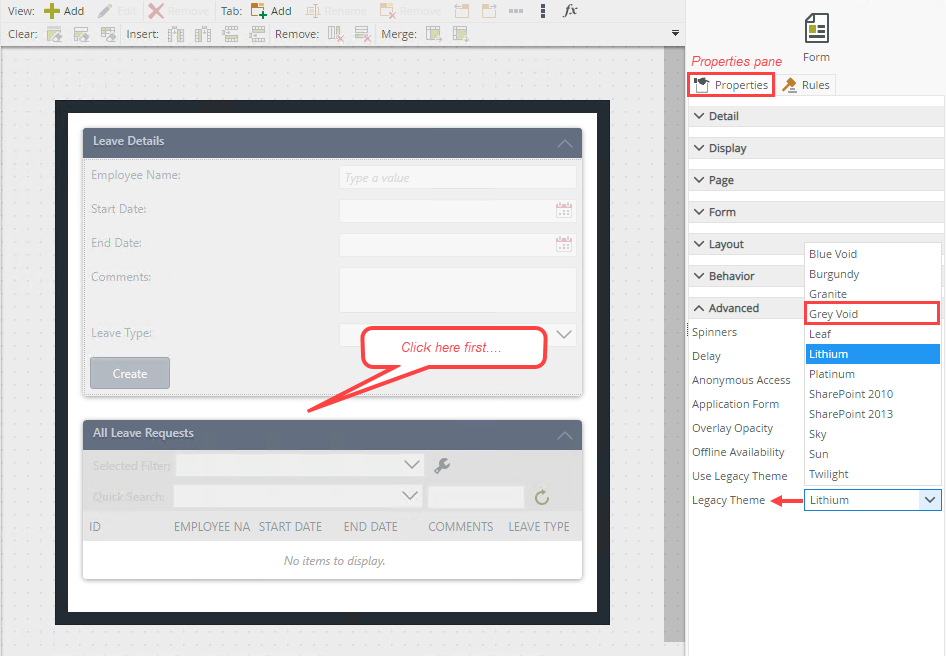Open the Leave Type dropdown
Image resolution: width=946 pixels, height=656 pixels.
click(x=563, y=334)
